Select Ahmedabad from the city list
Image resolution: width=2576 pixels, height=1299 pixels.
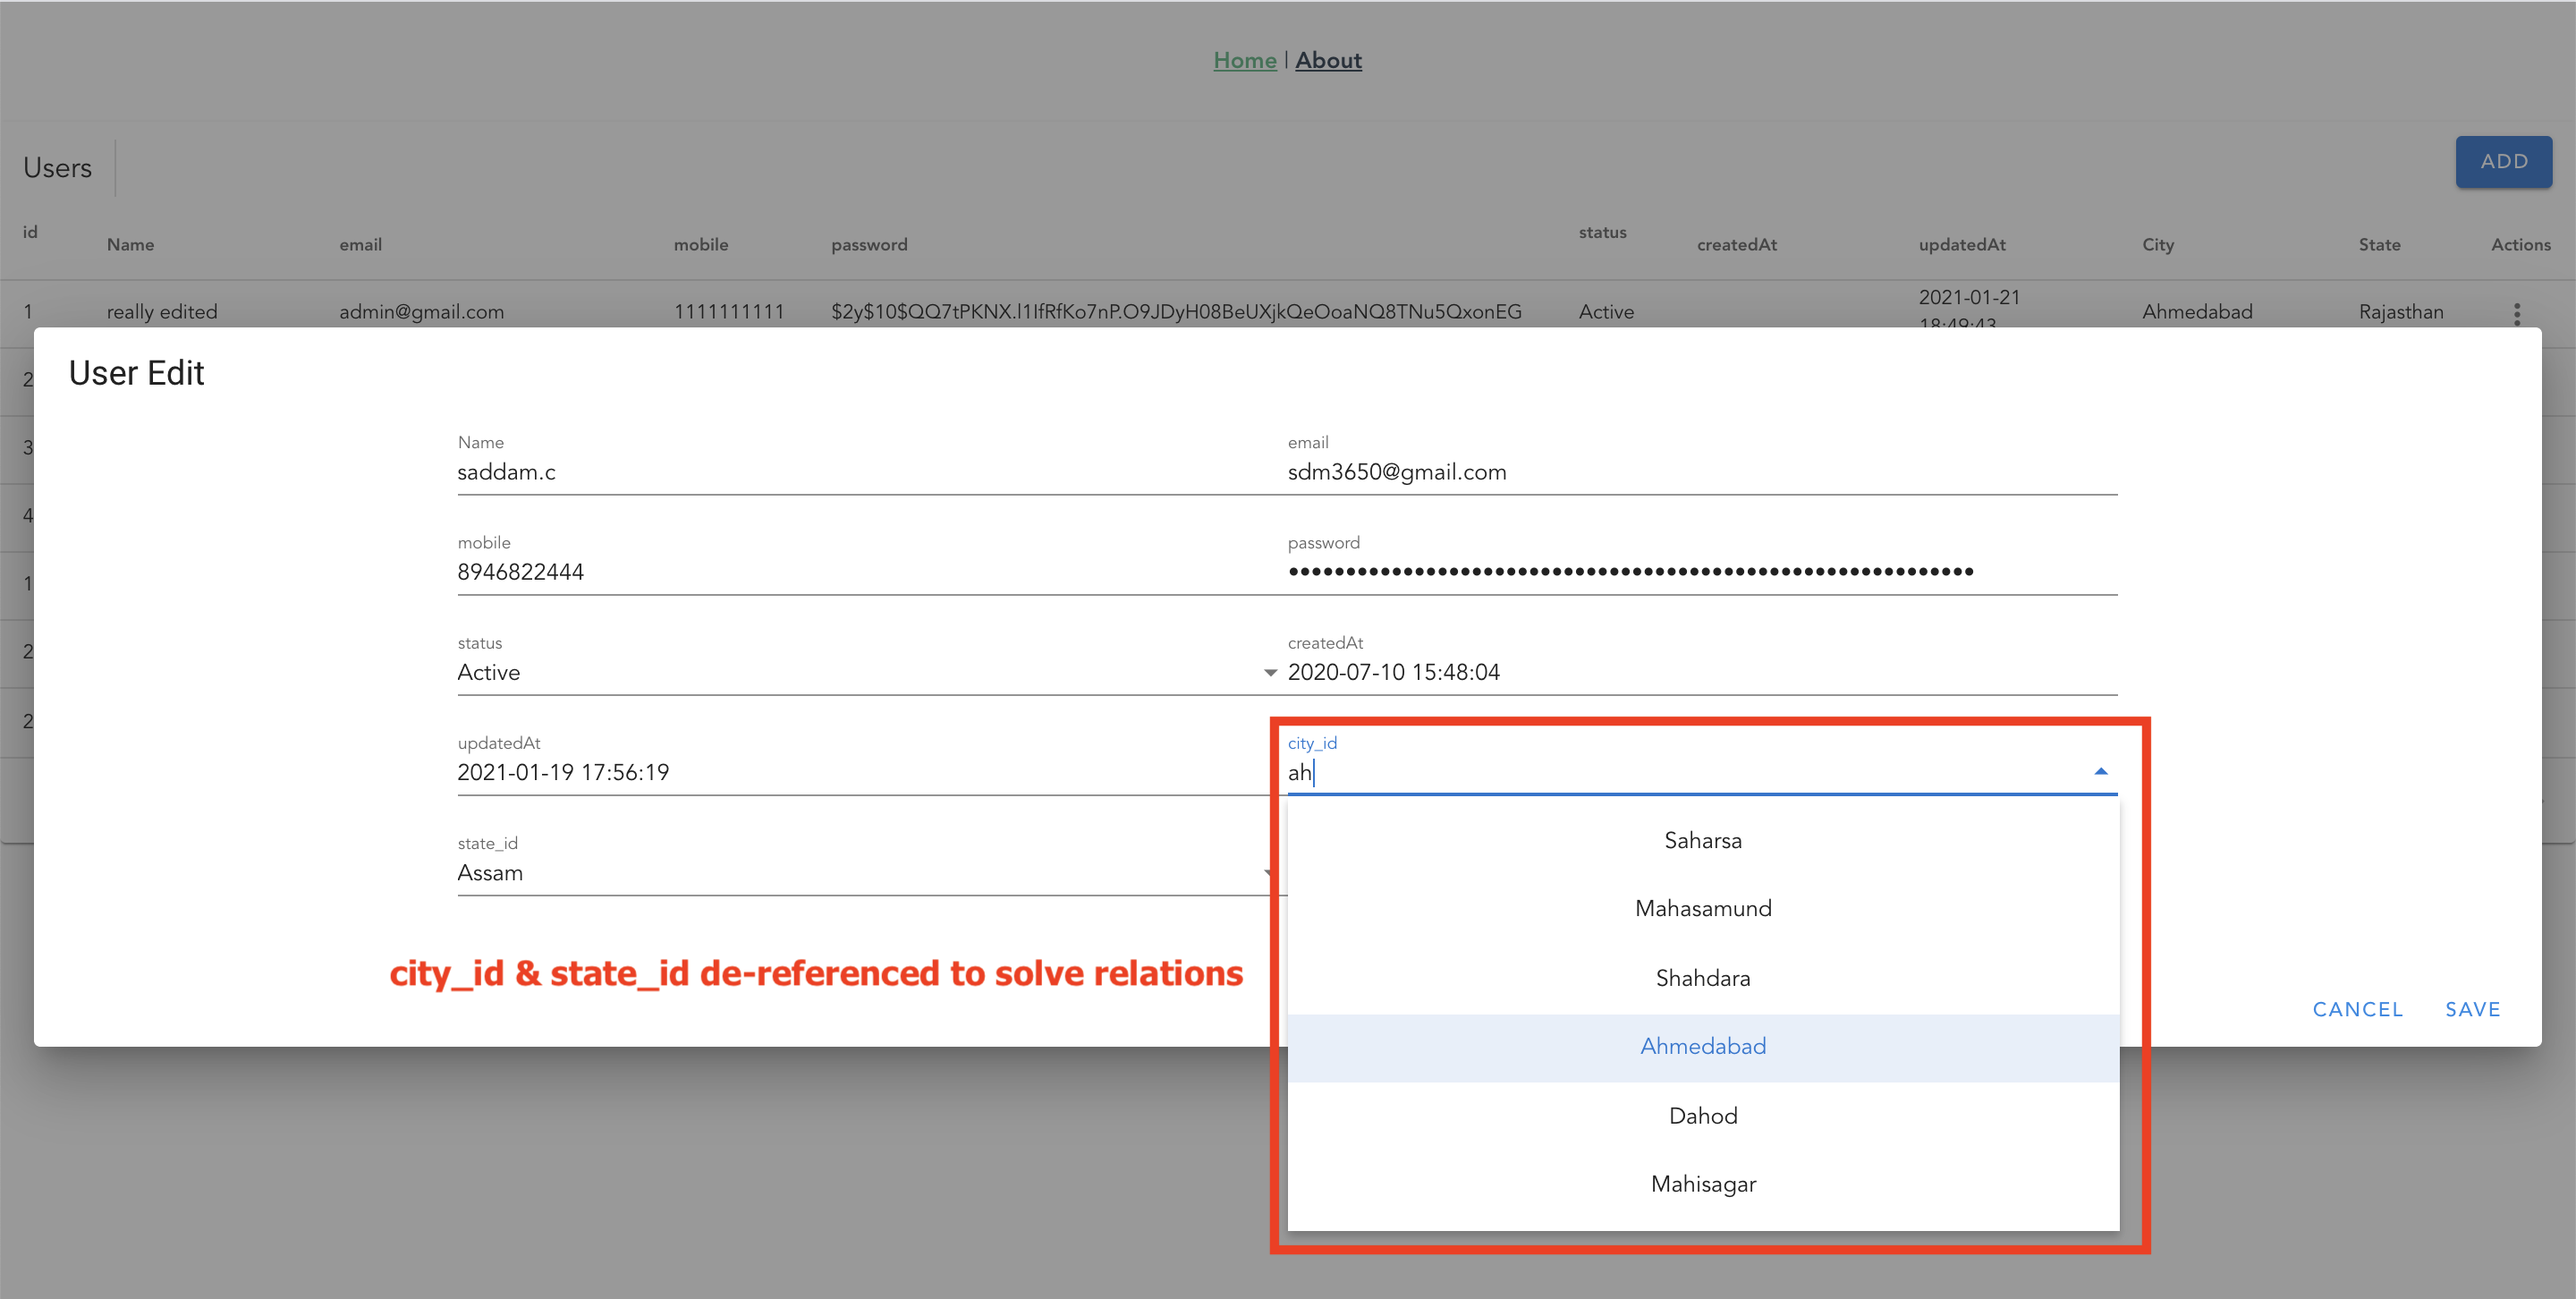coord(1702,1047)
